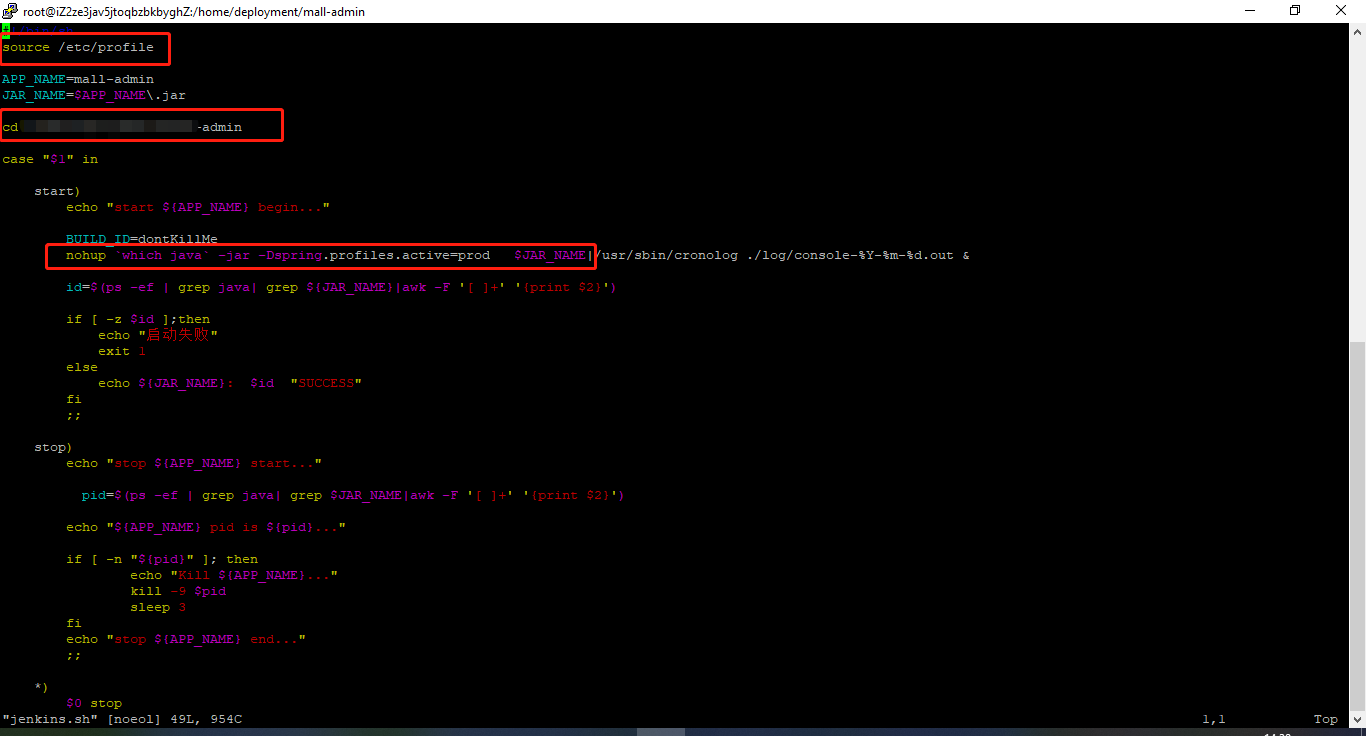Click the 'BUILD_ID=dontKillMe' line
The width and height of the screenshot is (1366, 736).
coord(142,239)
